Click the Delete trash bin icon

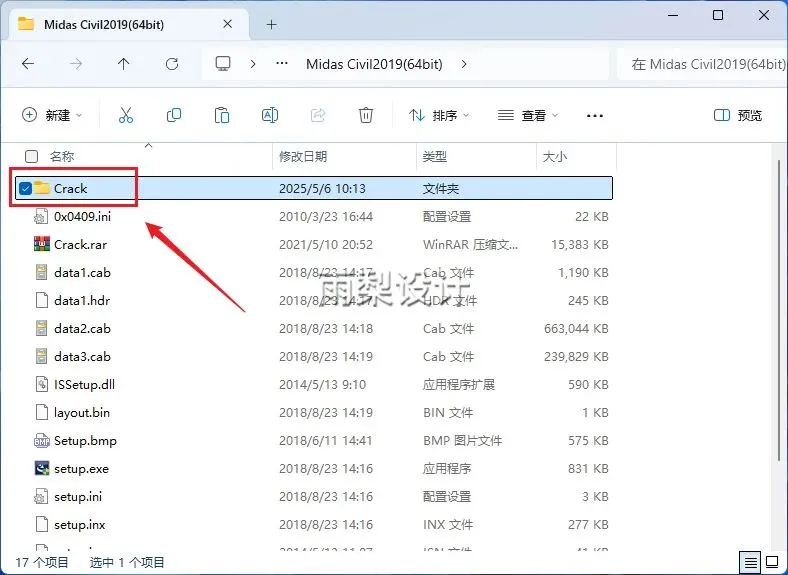pyautogui.click(x=366, y=116)
